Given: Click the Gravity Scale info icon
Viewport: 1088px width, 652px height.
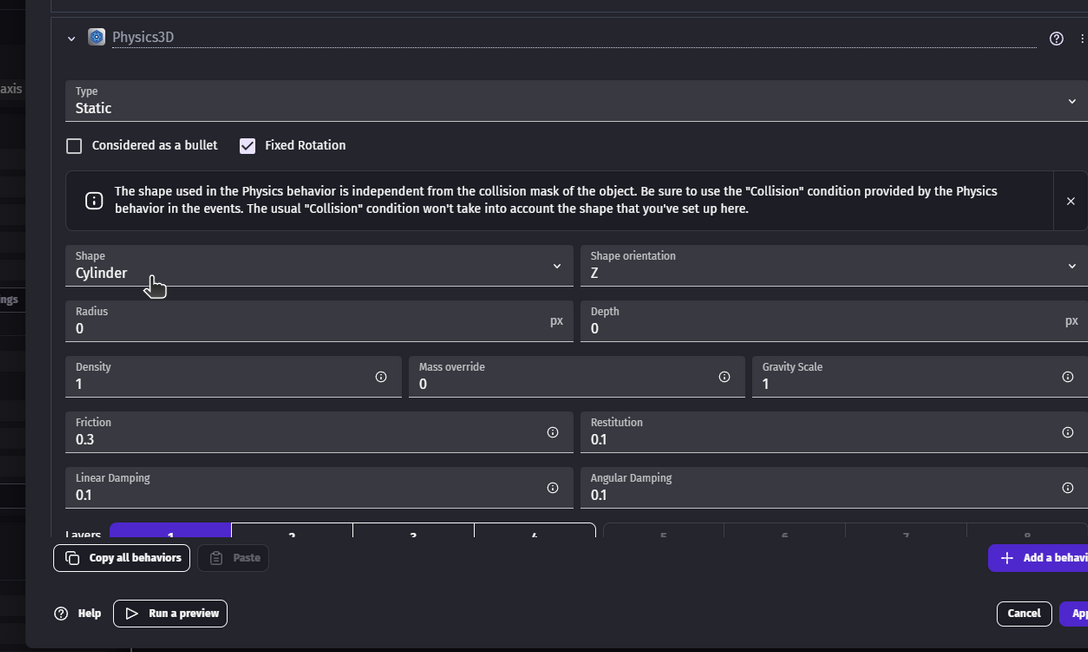Looking at the screenshot, I should click(x=1067, y=377).
